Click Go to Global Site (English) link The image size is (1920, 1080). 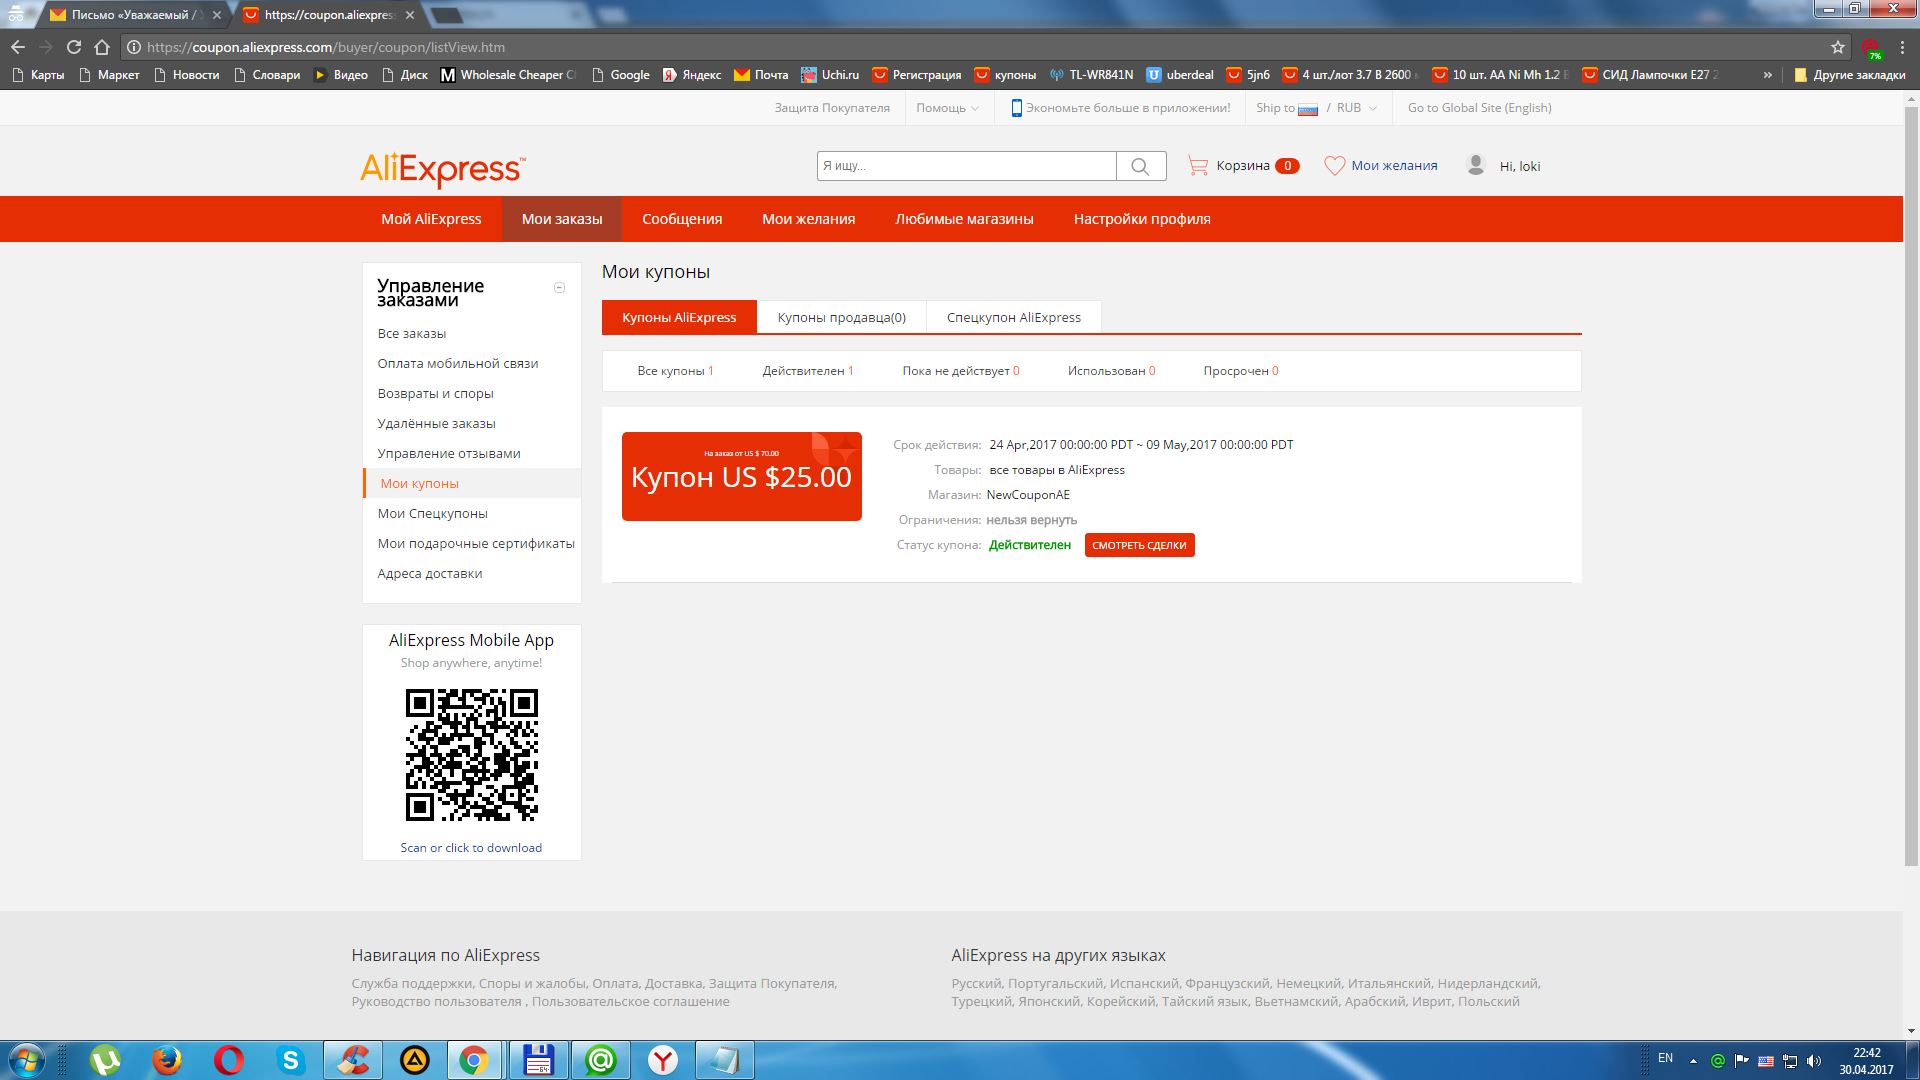coord(1480,108)
